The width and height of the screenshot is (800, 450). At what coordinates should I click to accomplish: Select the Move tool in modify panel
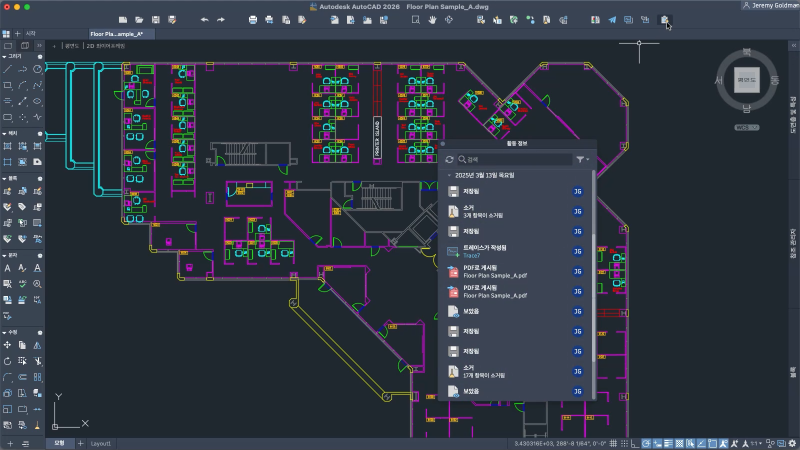tap(7, 345)
